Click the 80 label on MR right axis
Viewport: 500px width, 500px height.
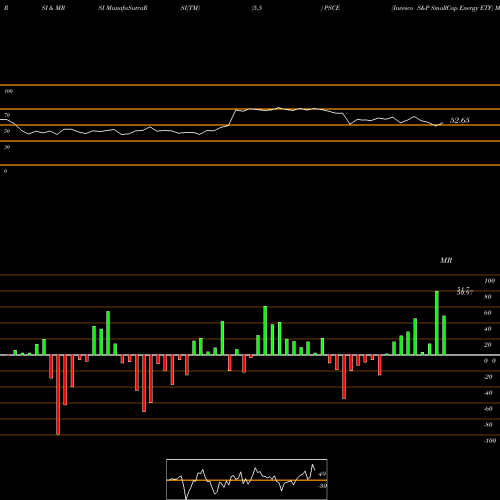click(x=488, y=297)
